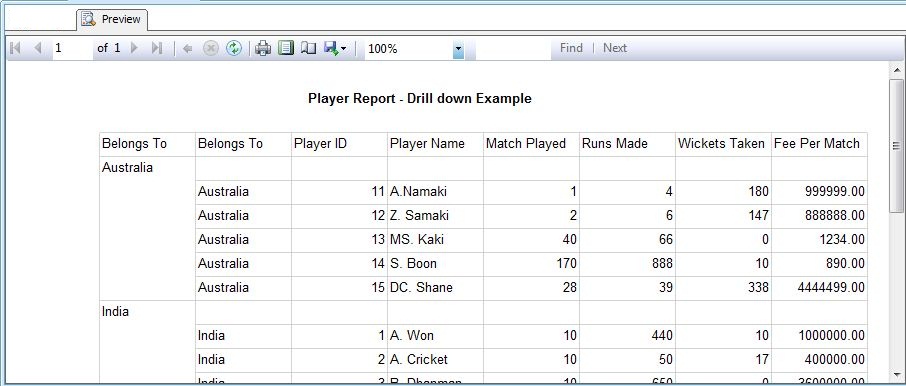The width and height of the screenshot is (906, 386).
Task: Jump to the last report page
Action: (157, 49)
